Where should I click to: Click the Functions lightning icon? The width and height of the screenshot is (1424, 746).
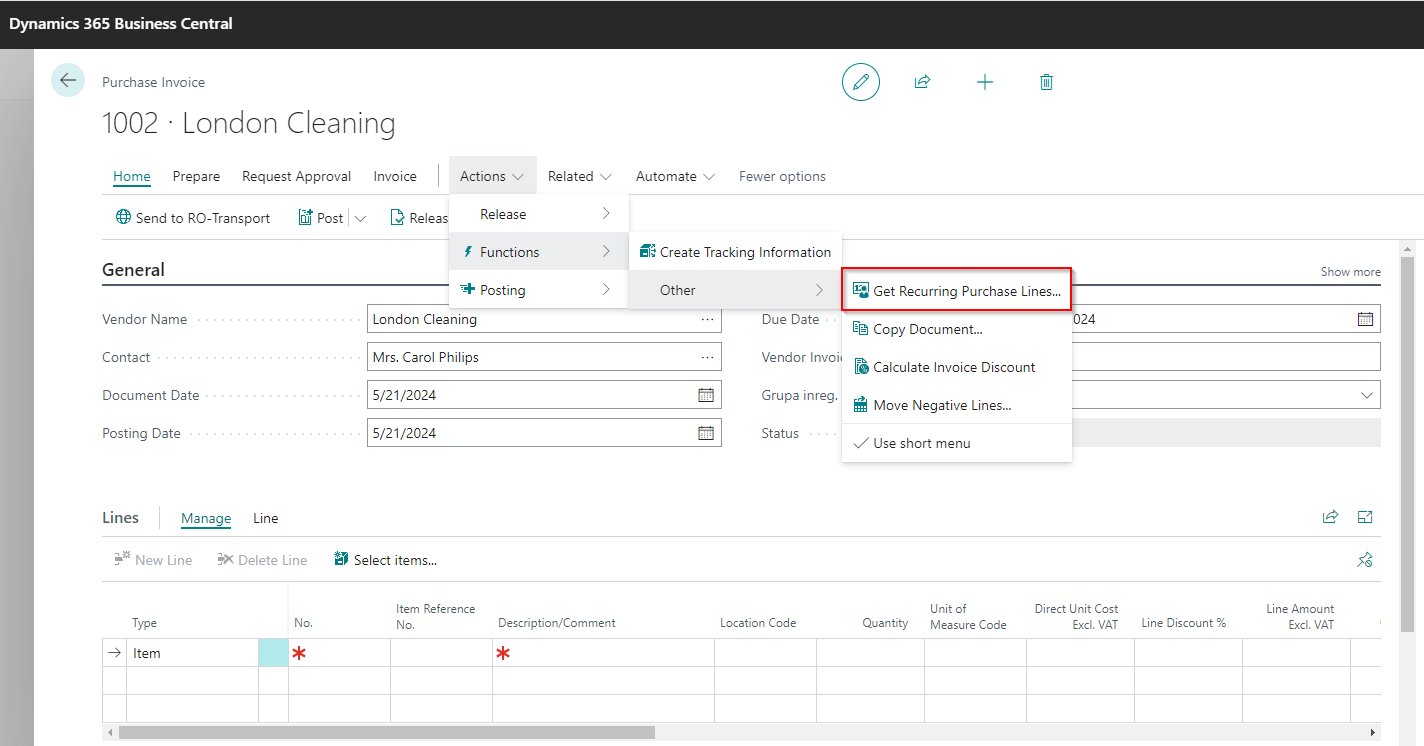467,252
